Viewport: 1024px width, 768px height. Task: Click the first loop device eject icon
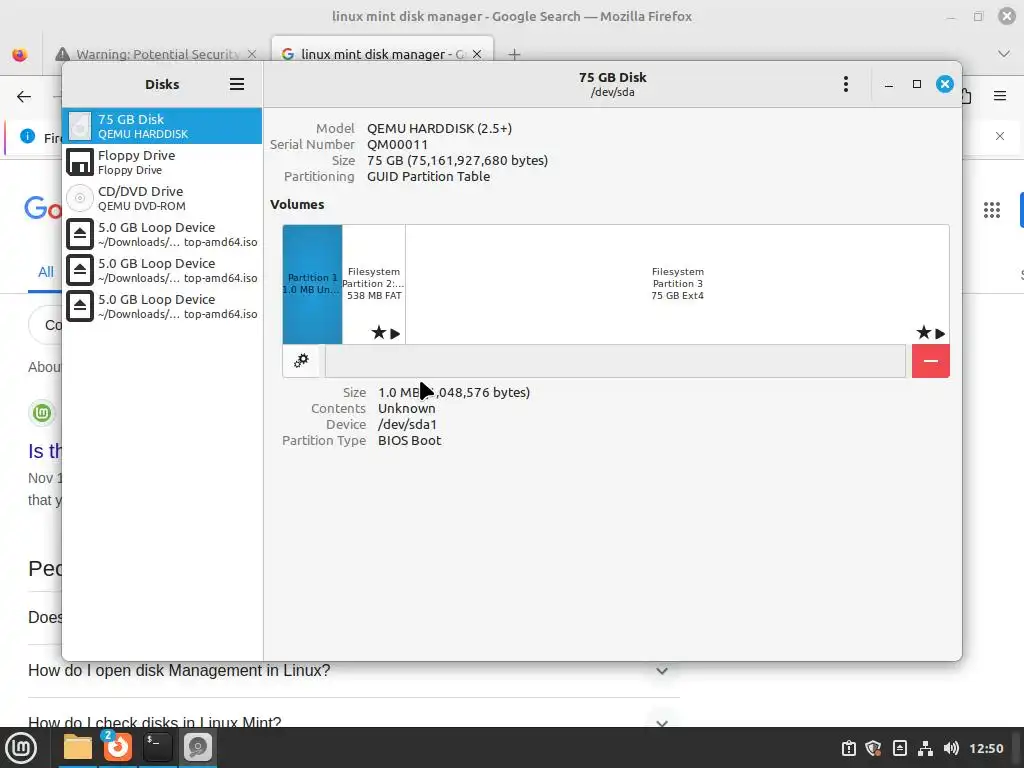(x=80, y=234)
